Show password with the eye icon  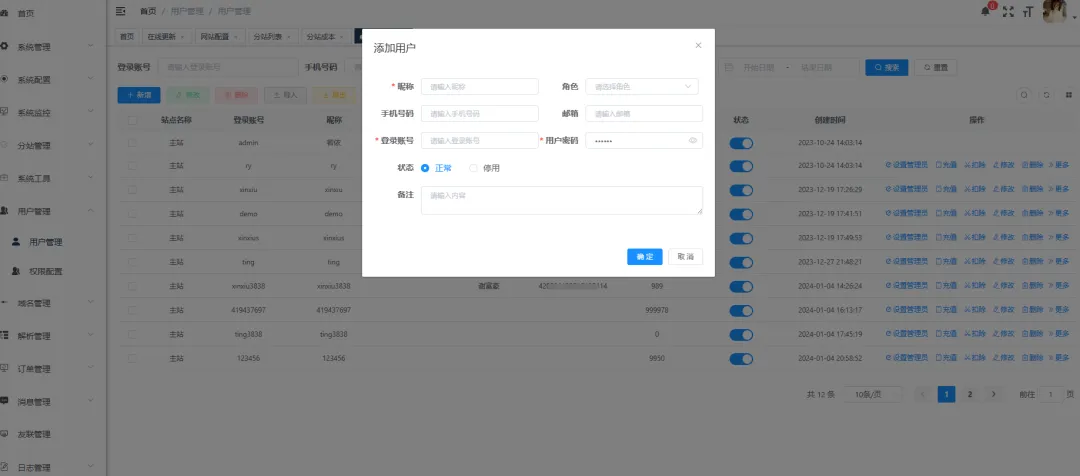tap(692, 141)
